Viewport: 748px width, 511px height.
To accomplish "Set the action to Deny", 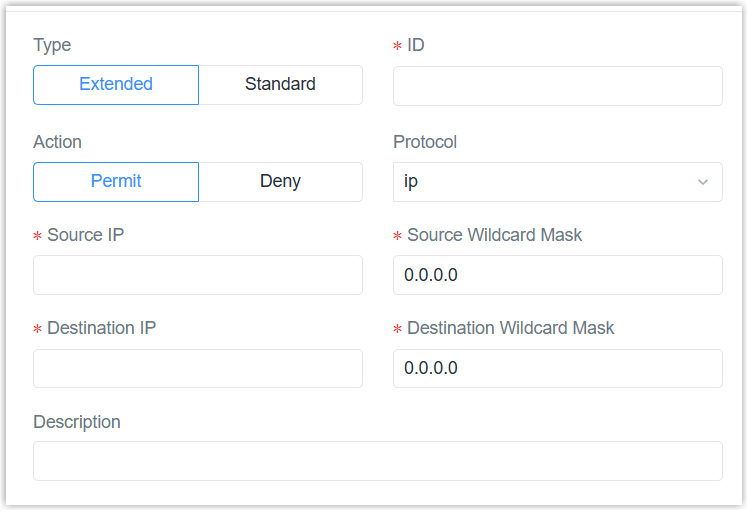I will 280,182.
